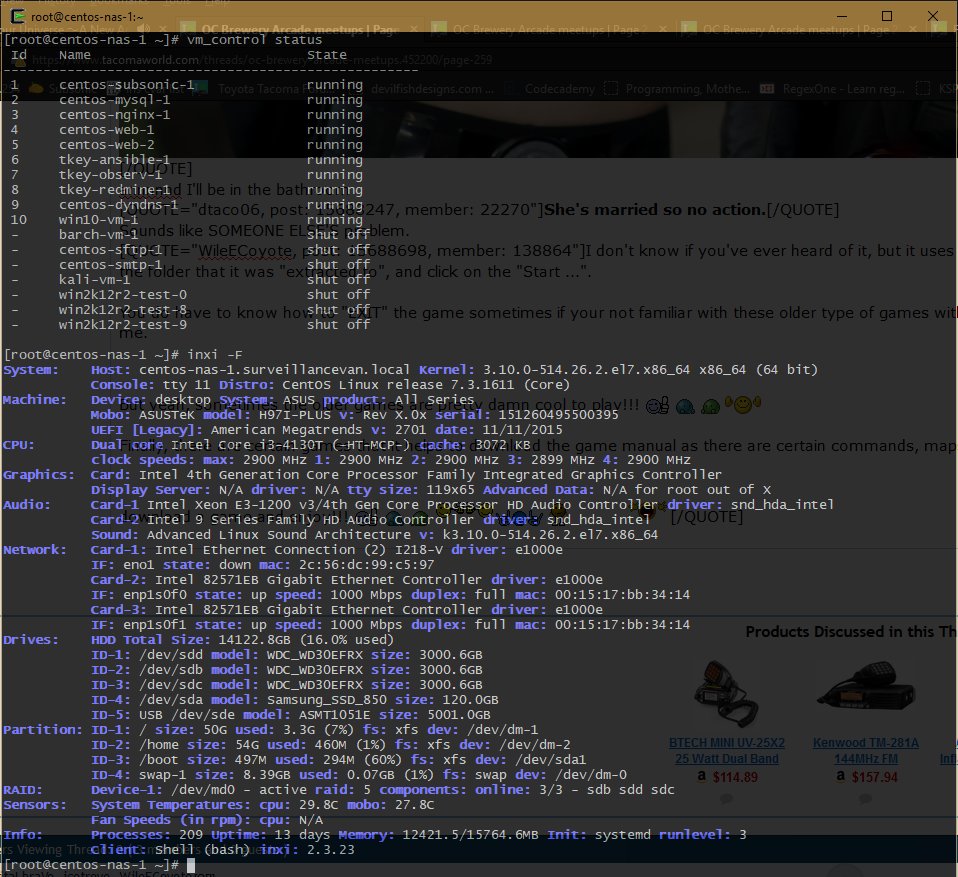Viewport: 958px width, 877px height.
Task: Click the motherboard model H97I-PLUS
Action: pos(294,414)
